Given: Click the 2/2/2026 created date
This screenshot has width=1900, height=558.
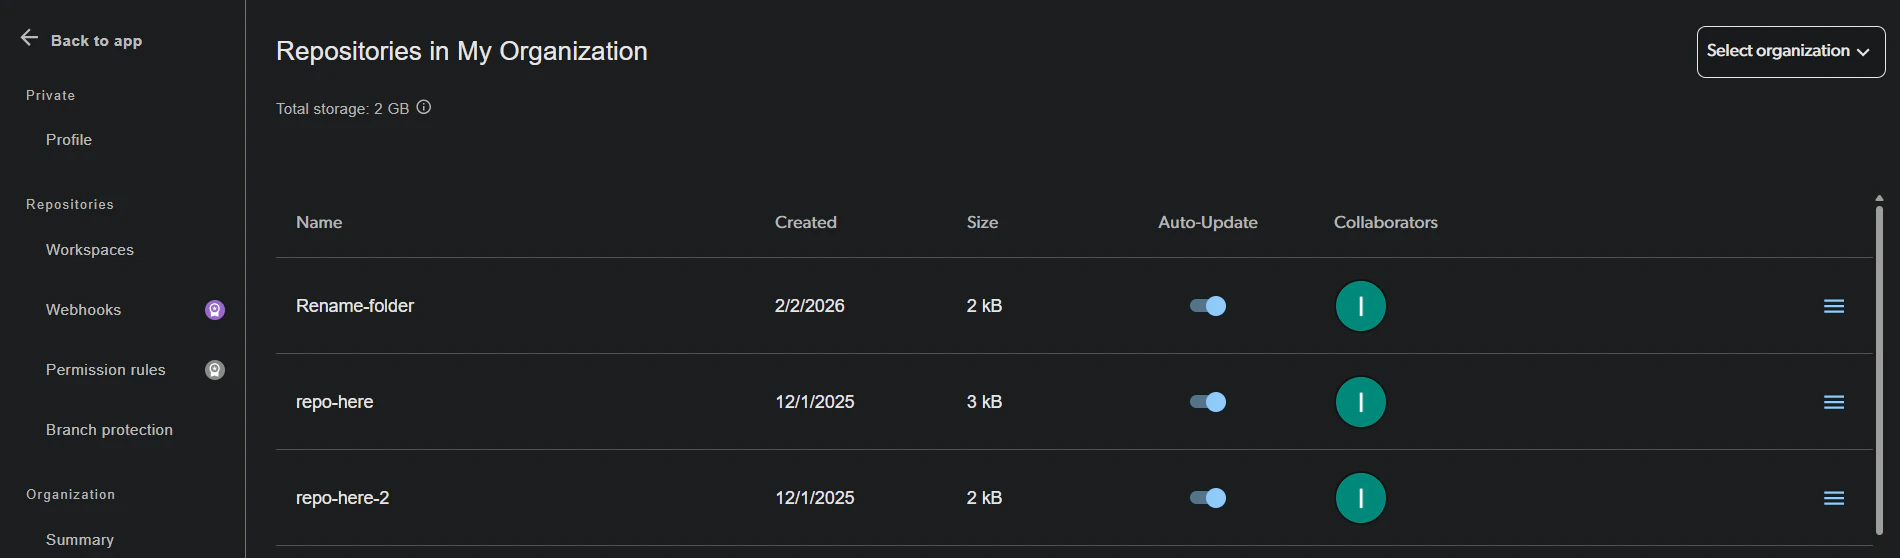Looking at the screenshot, I should (x=810, y=306).
